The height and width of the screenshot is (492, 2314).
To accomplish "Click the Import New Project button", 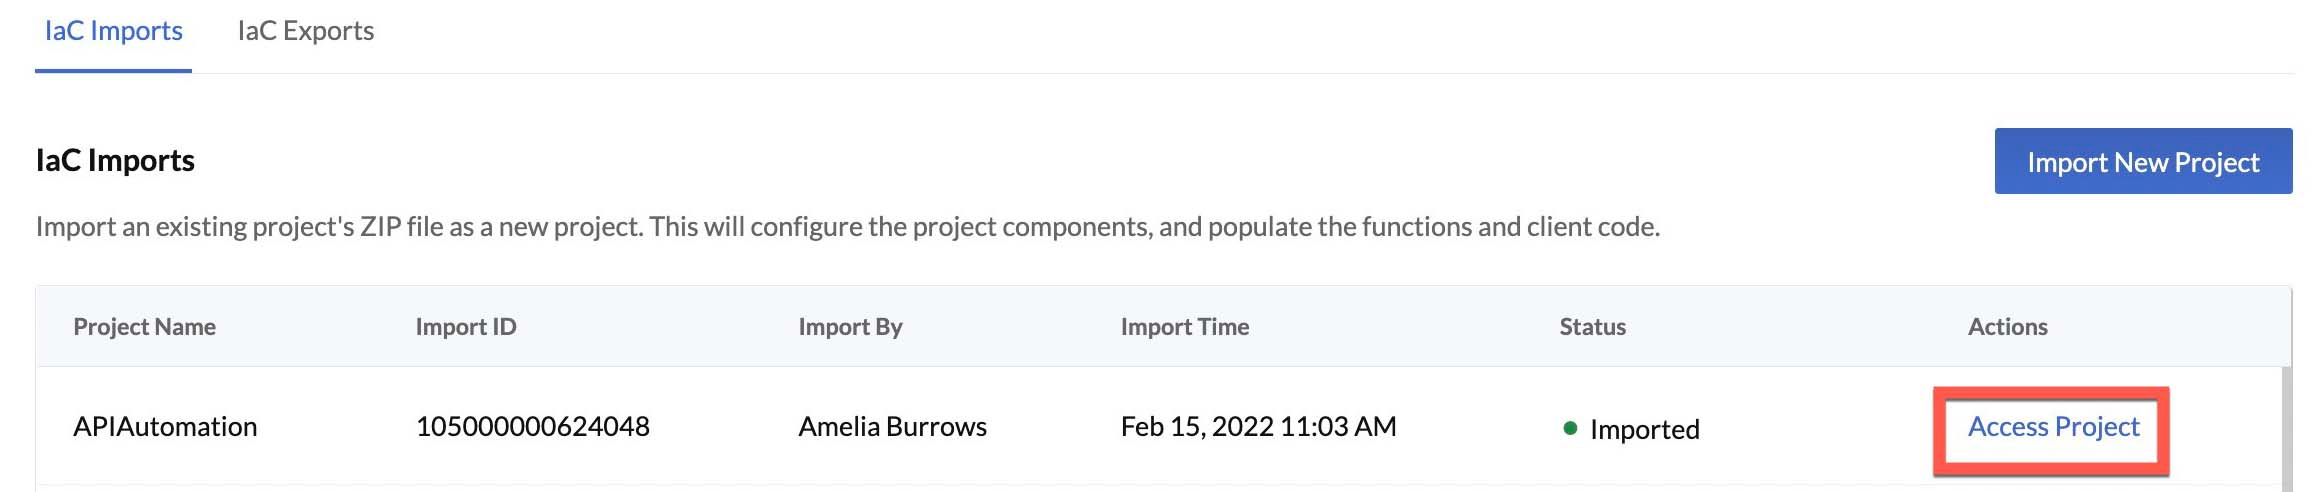I will [x=2143, y=161].
